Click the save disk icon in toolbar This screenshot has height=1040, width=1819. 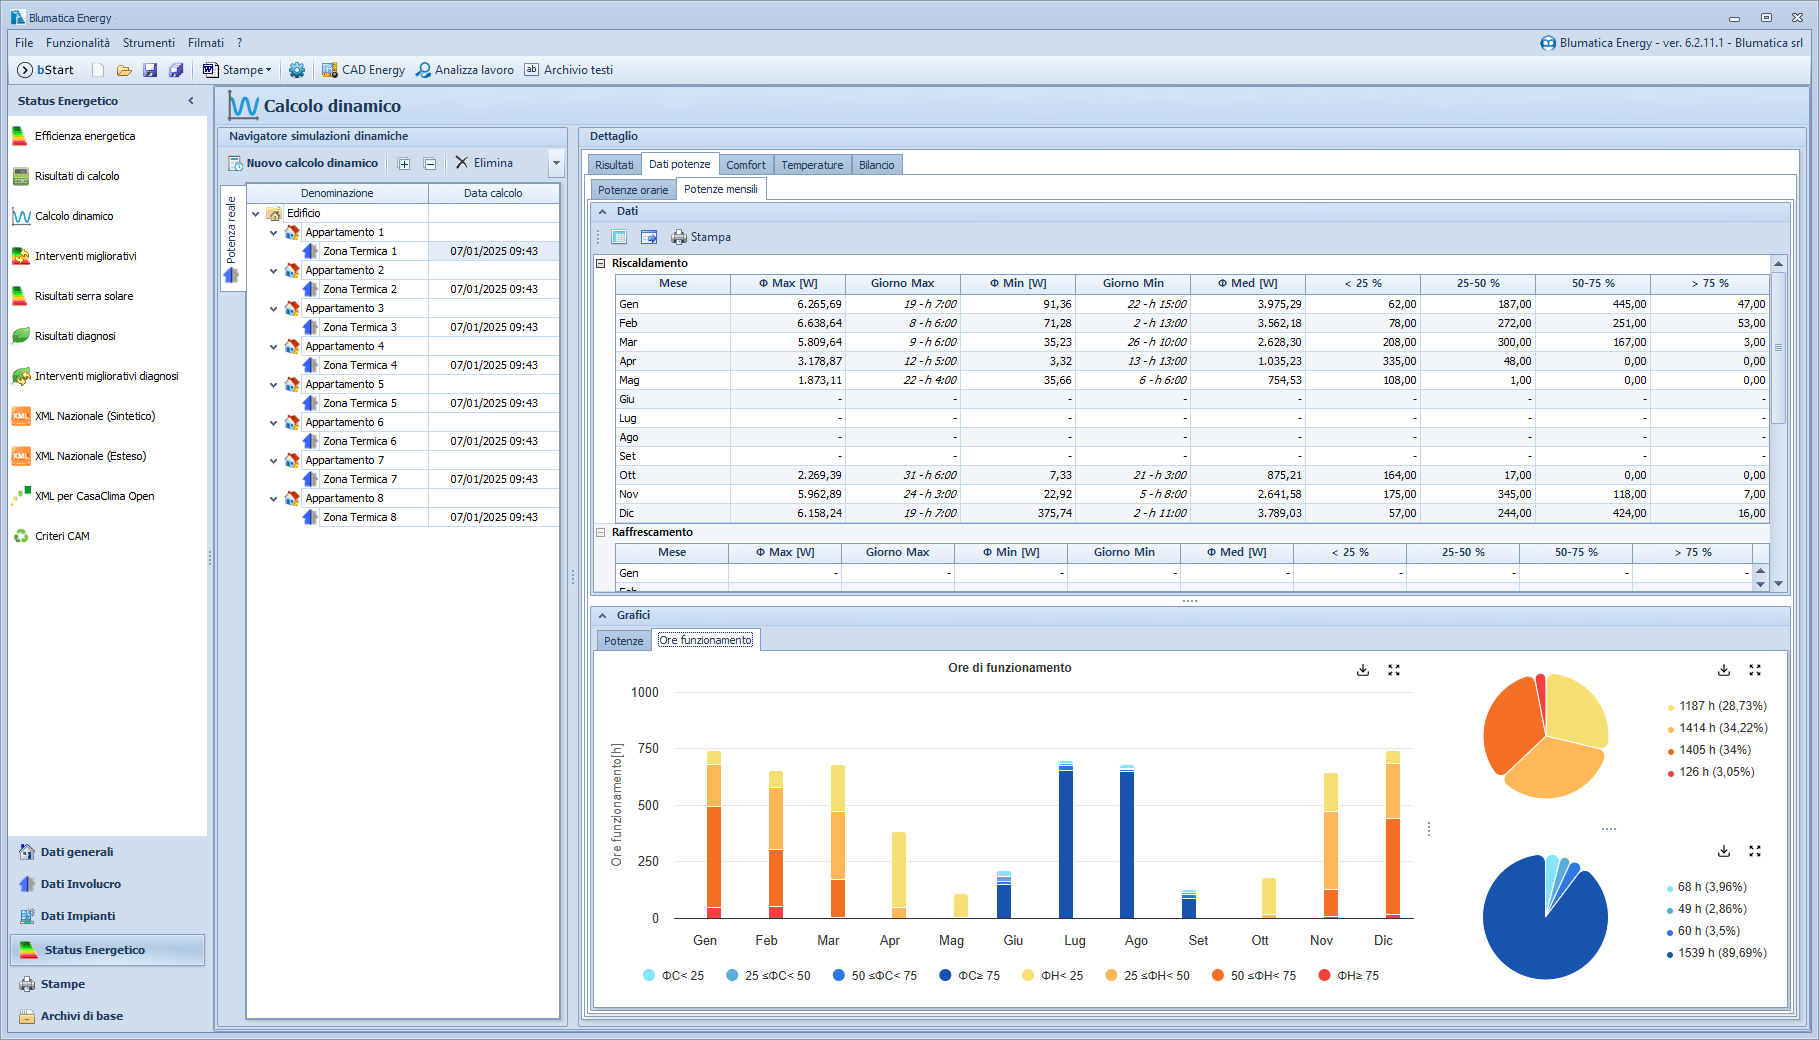150,70
